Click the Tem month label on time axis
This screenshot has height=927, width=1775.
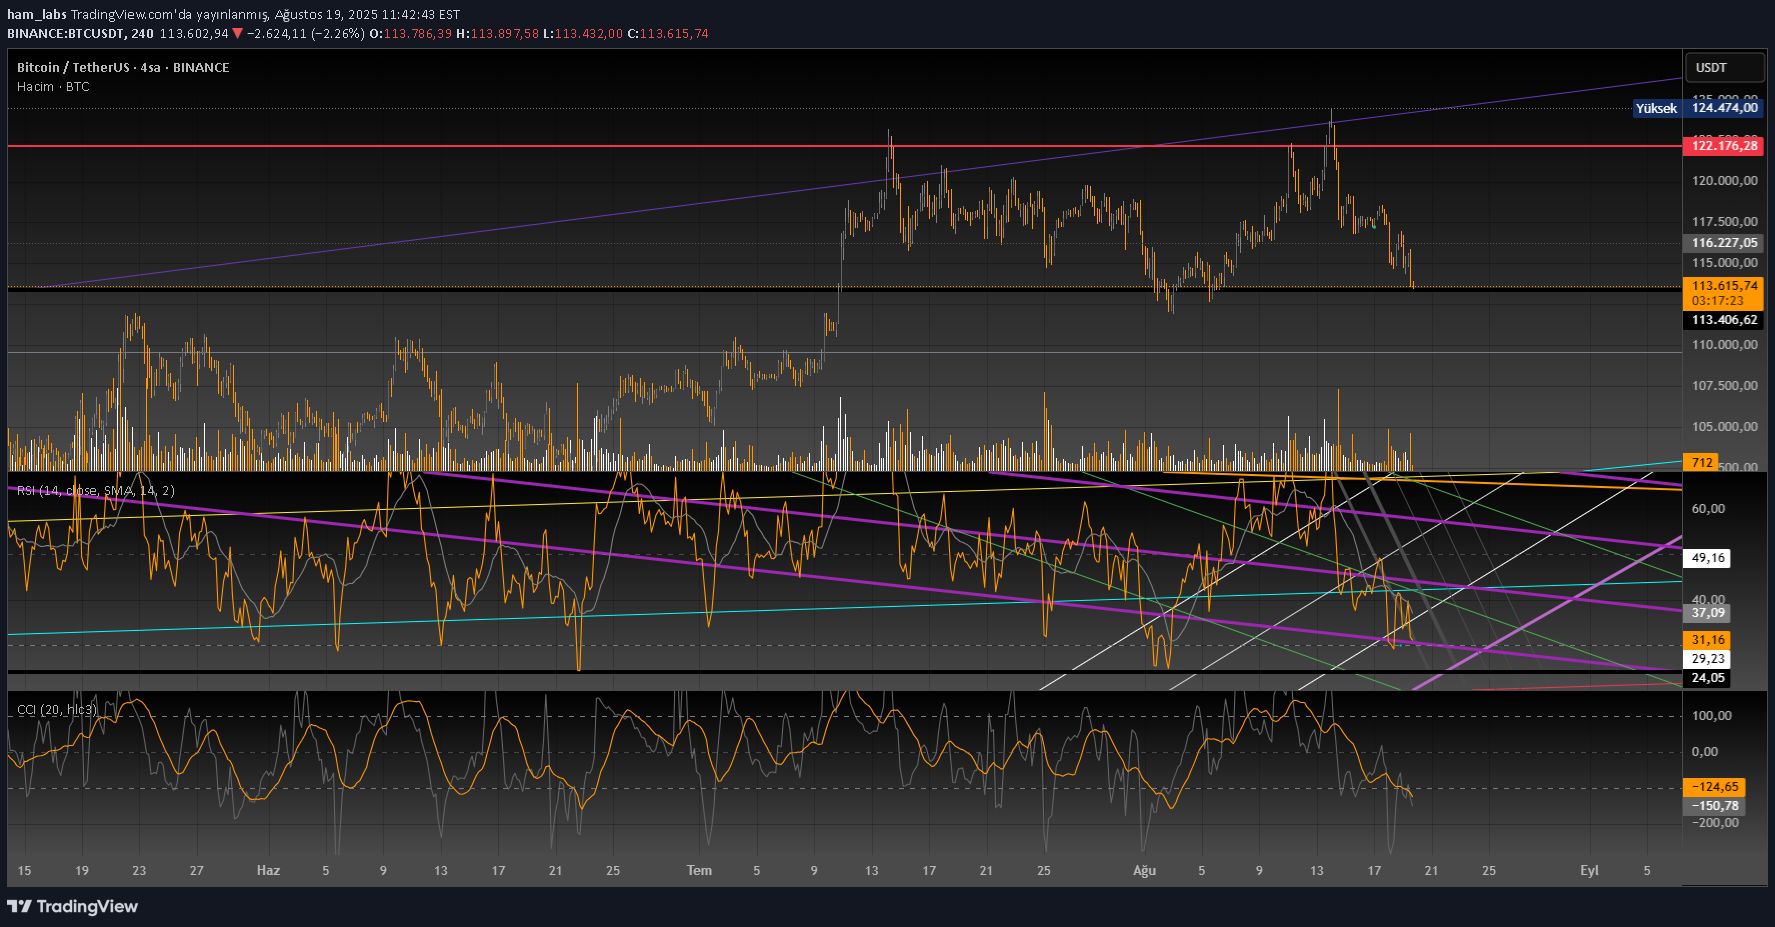(699, 871)
